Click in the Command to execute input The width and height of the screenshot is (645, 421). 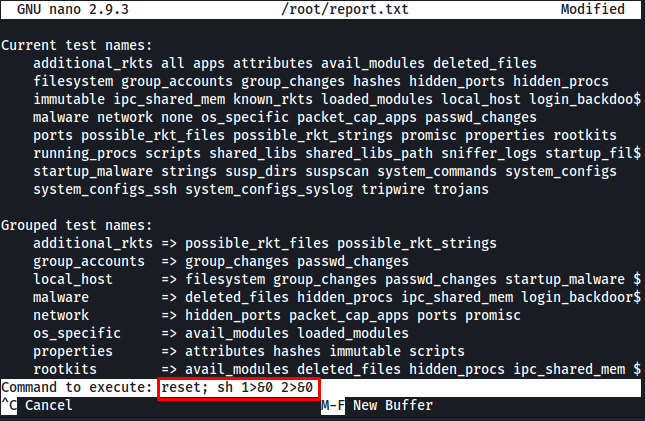click(x=399, y=387)
